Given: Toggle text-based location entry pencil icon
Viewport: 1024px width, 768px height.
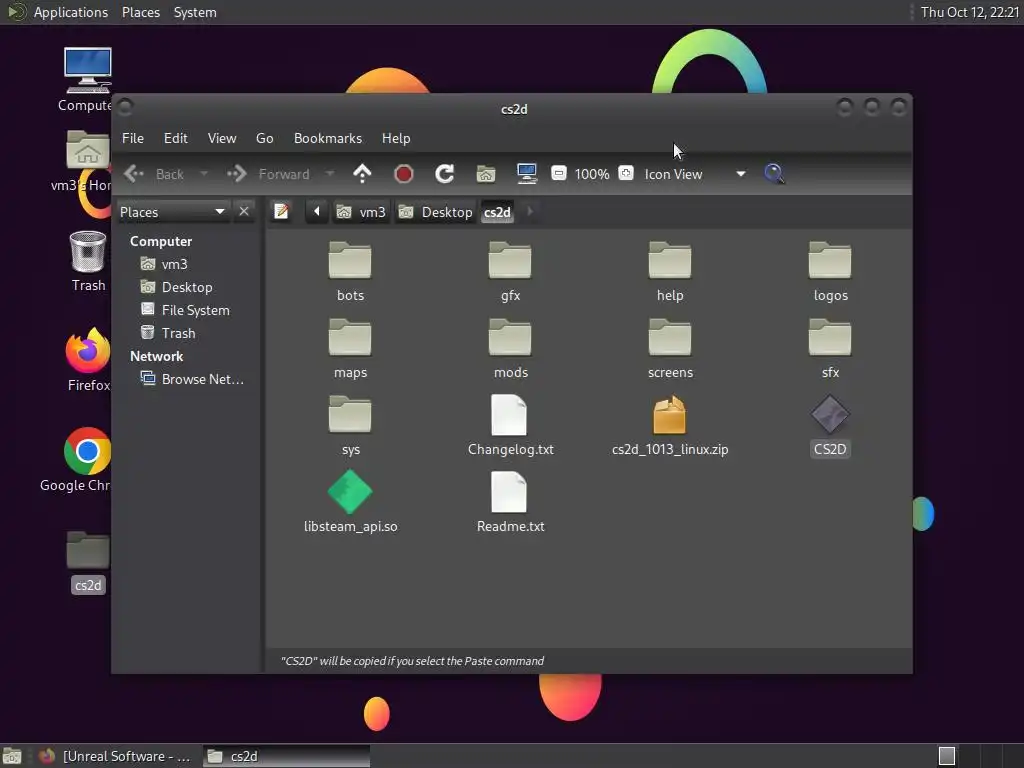Looking at the screenshot, I should (x=281, y=212).
